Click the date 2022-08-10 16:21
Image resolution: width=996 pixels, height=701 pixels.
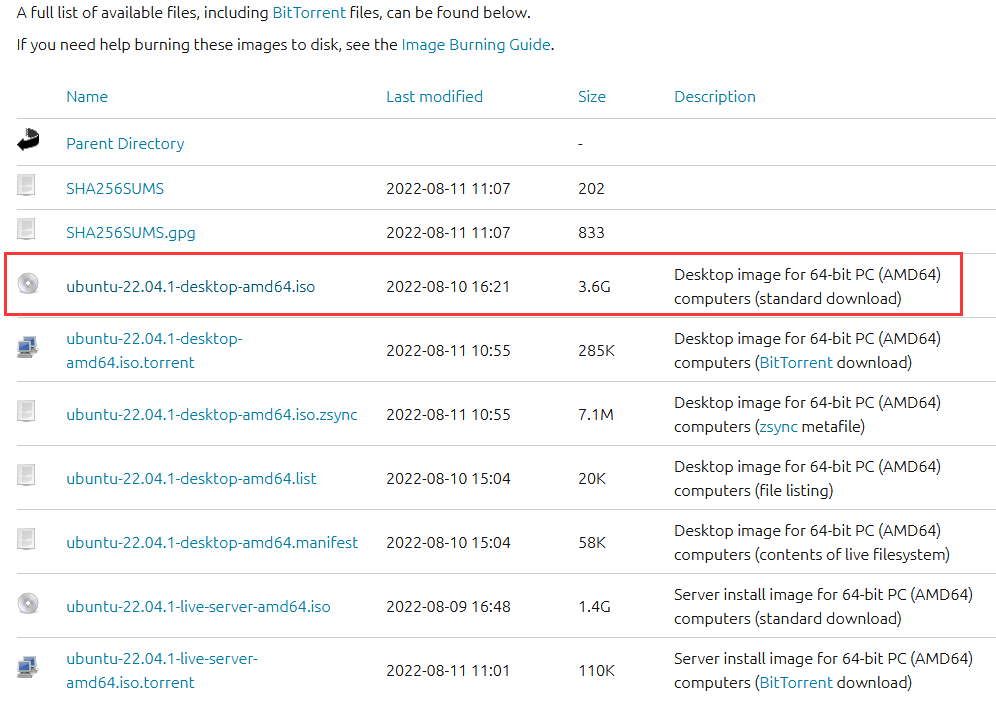(x=448, y=286)
